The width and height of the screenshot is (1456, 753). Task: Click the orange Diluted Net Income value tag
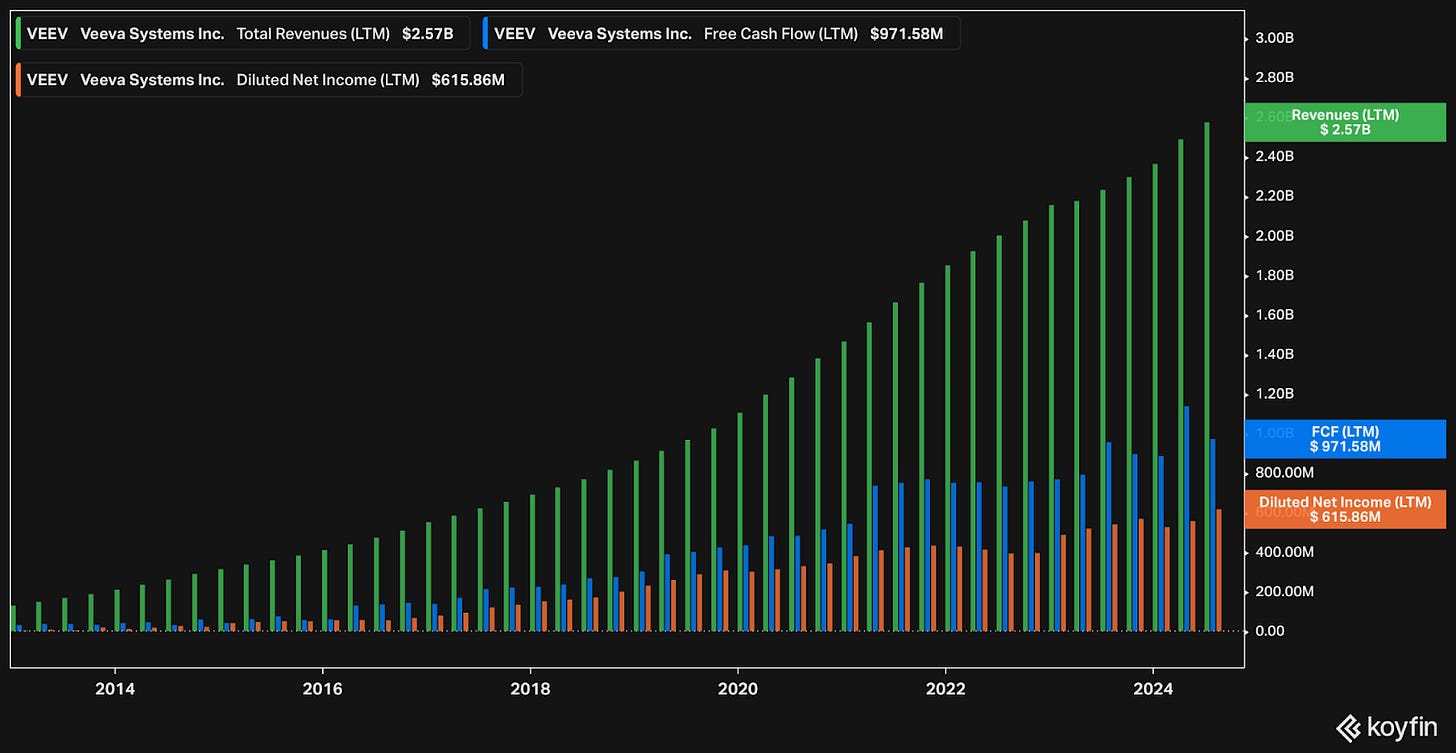point(1345,509)
